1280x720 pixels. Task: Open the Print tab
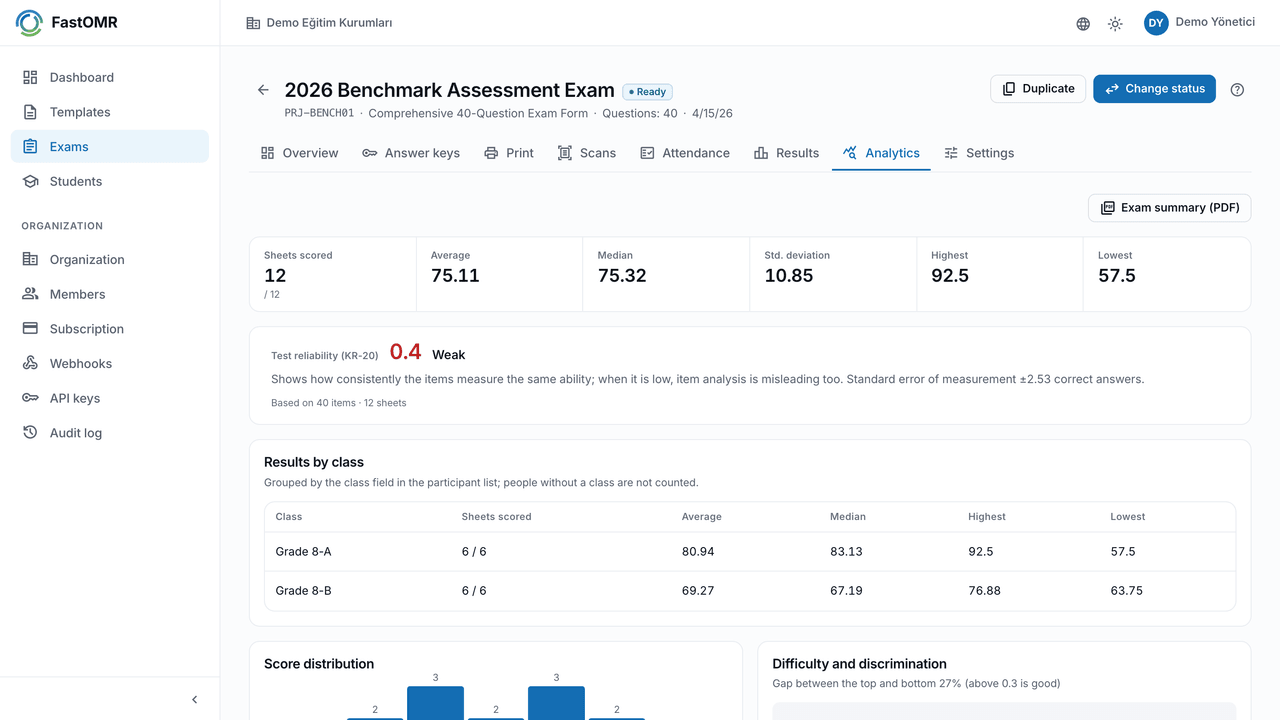509,153
